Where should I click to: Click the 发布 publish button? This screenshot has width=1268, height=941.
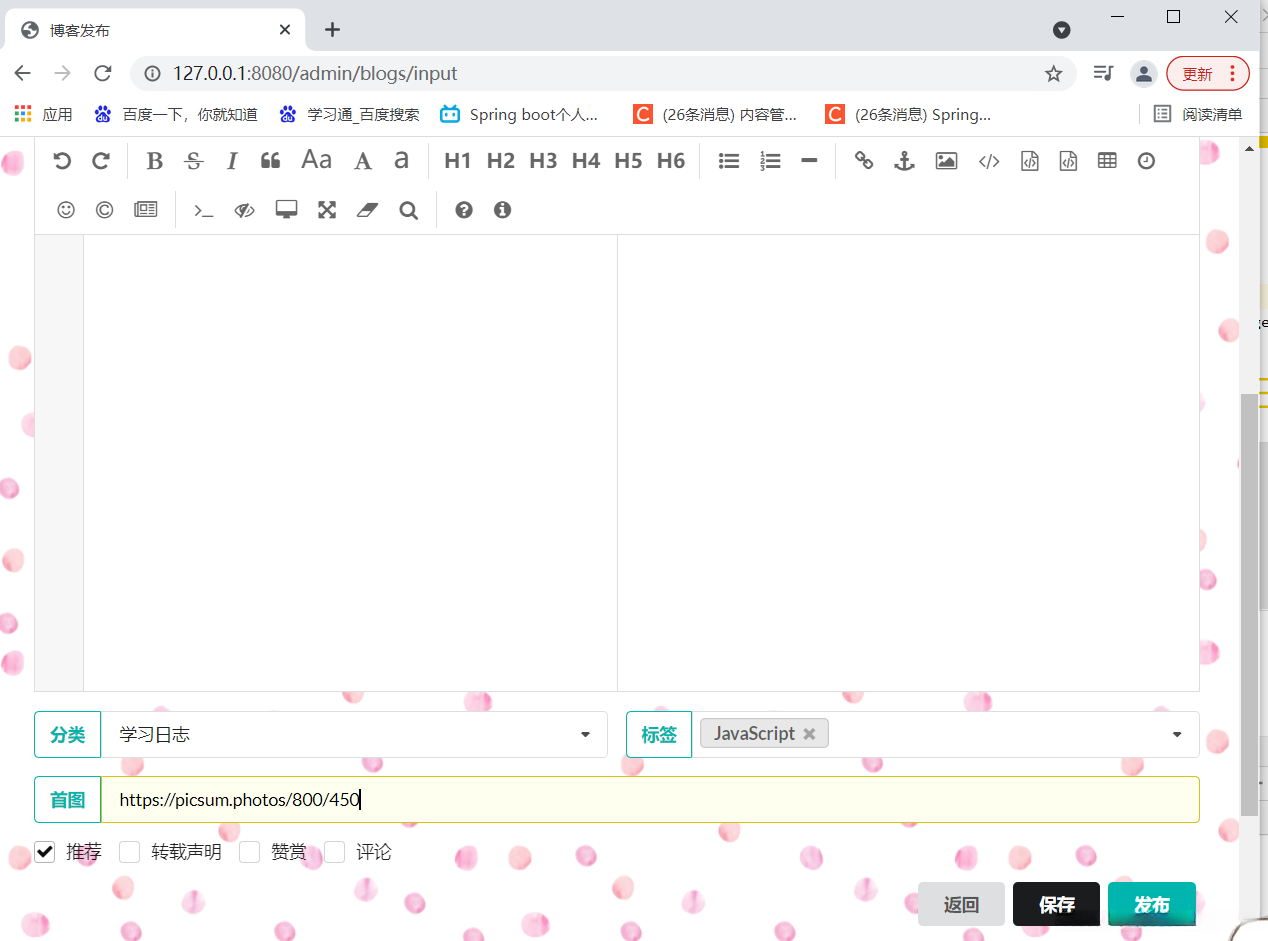point(1151,903)
